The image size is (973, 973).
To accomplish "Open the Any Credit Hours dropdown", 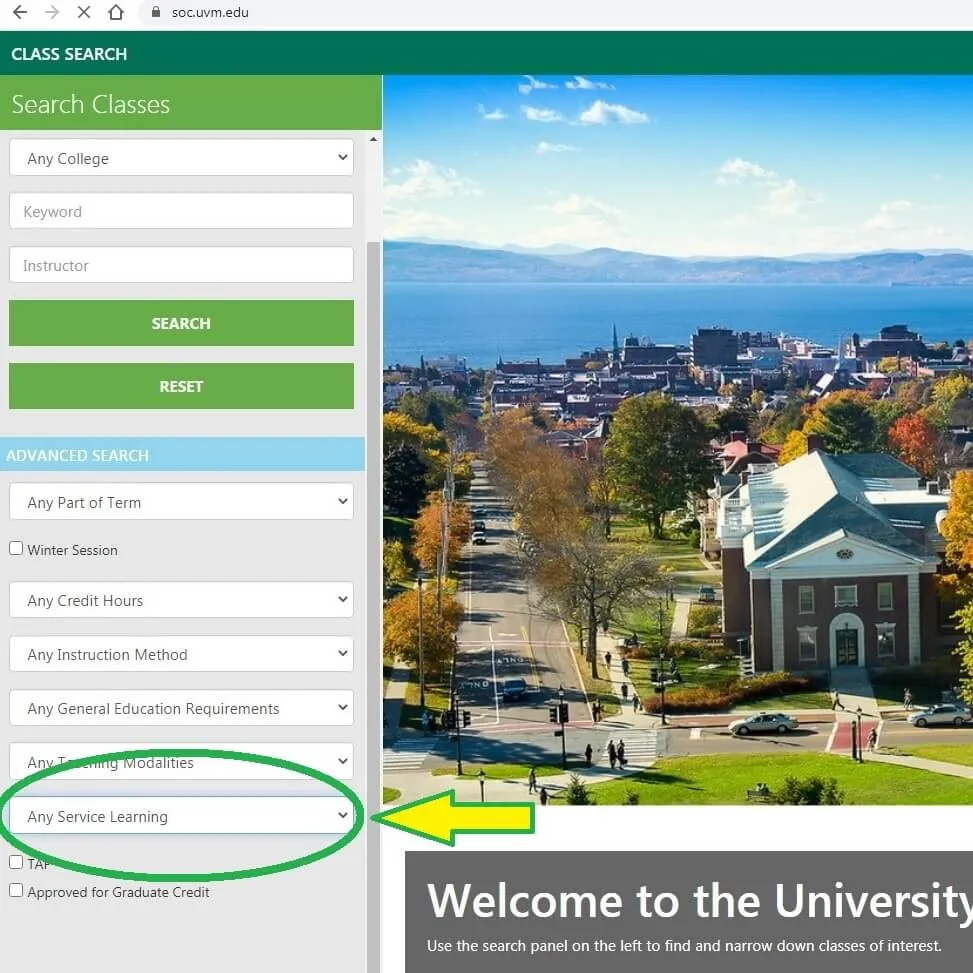I will [181, 599].
